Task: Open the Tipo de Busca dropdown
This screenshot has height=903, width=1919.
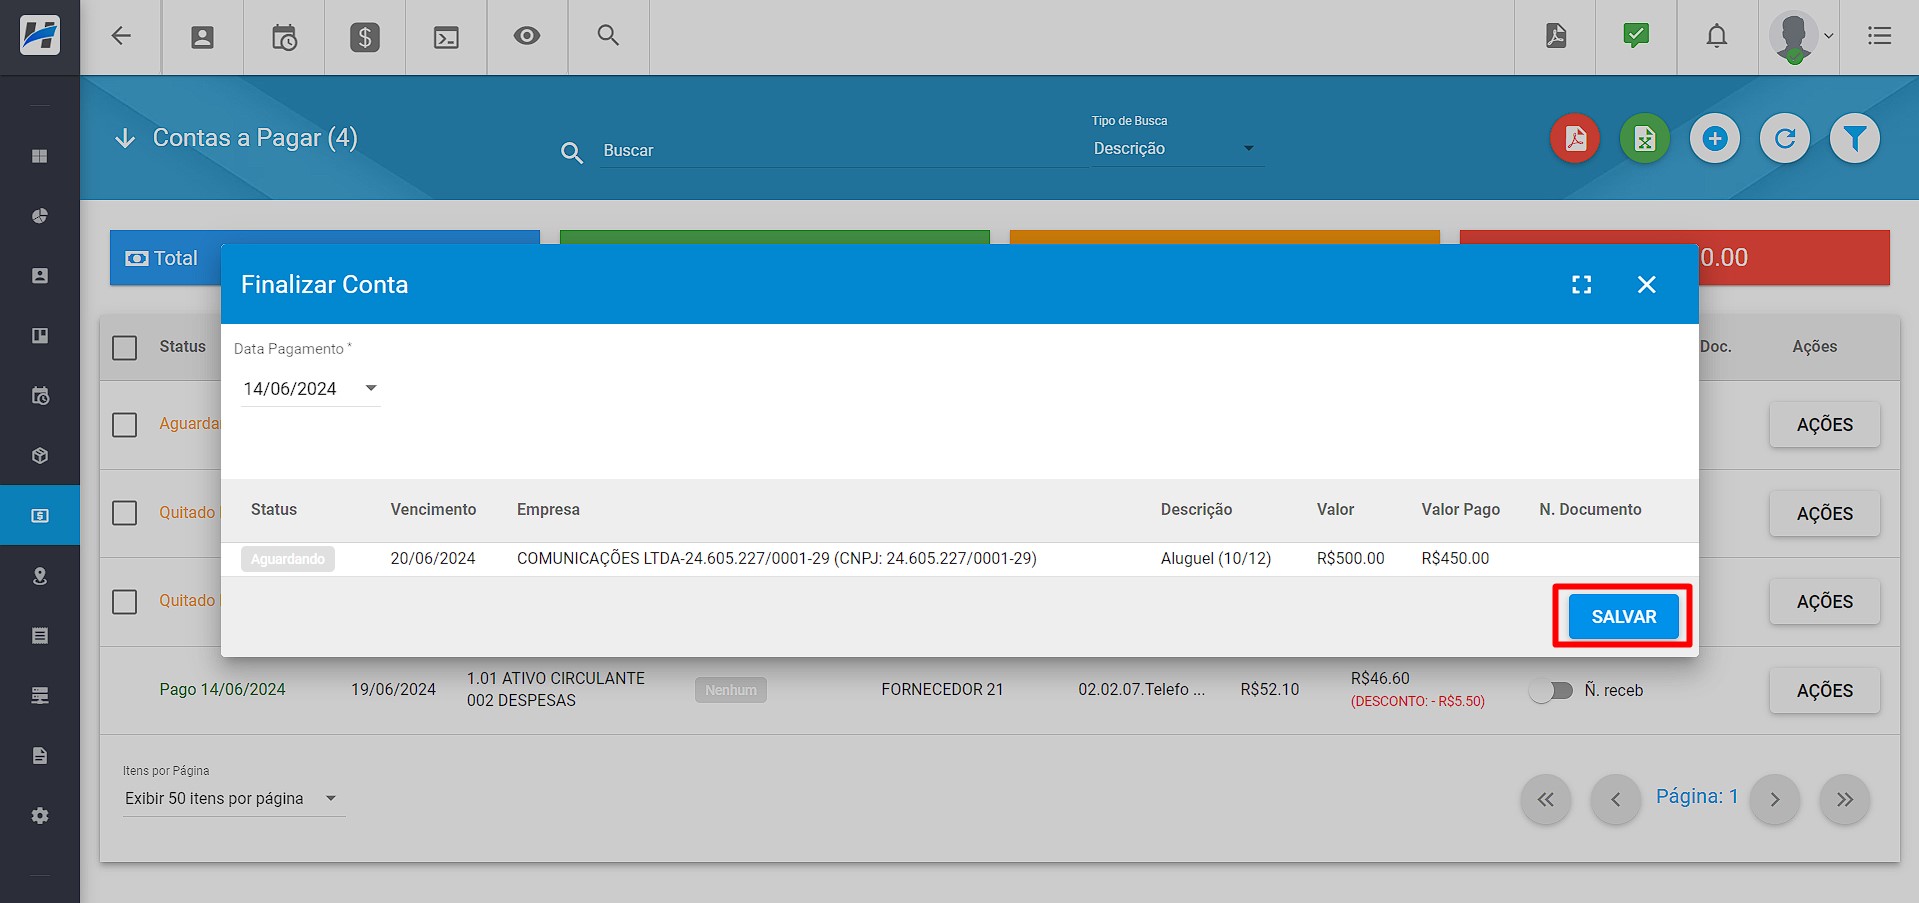Action: [x=1176, y=148]
